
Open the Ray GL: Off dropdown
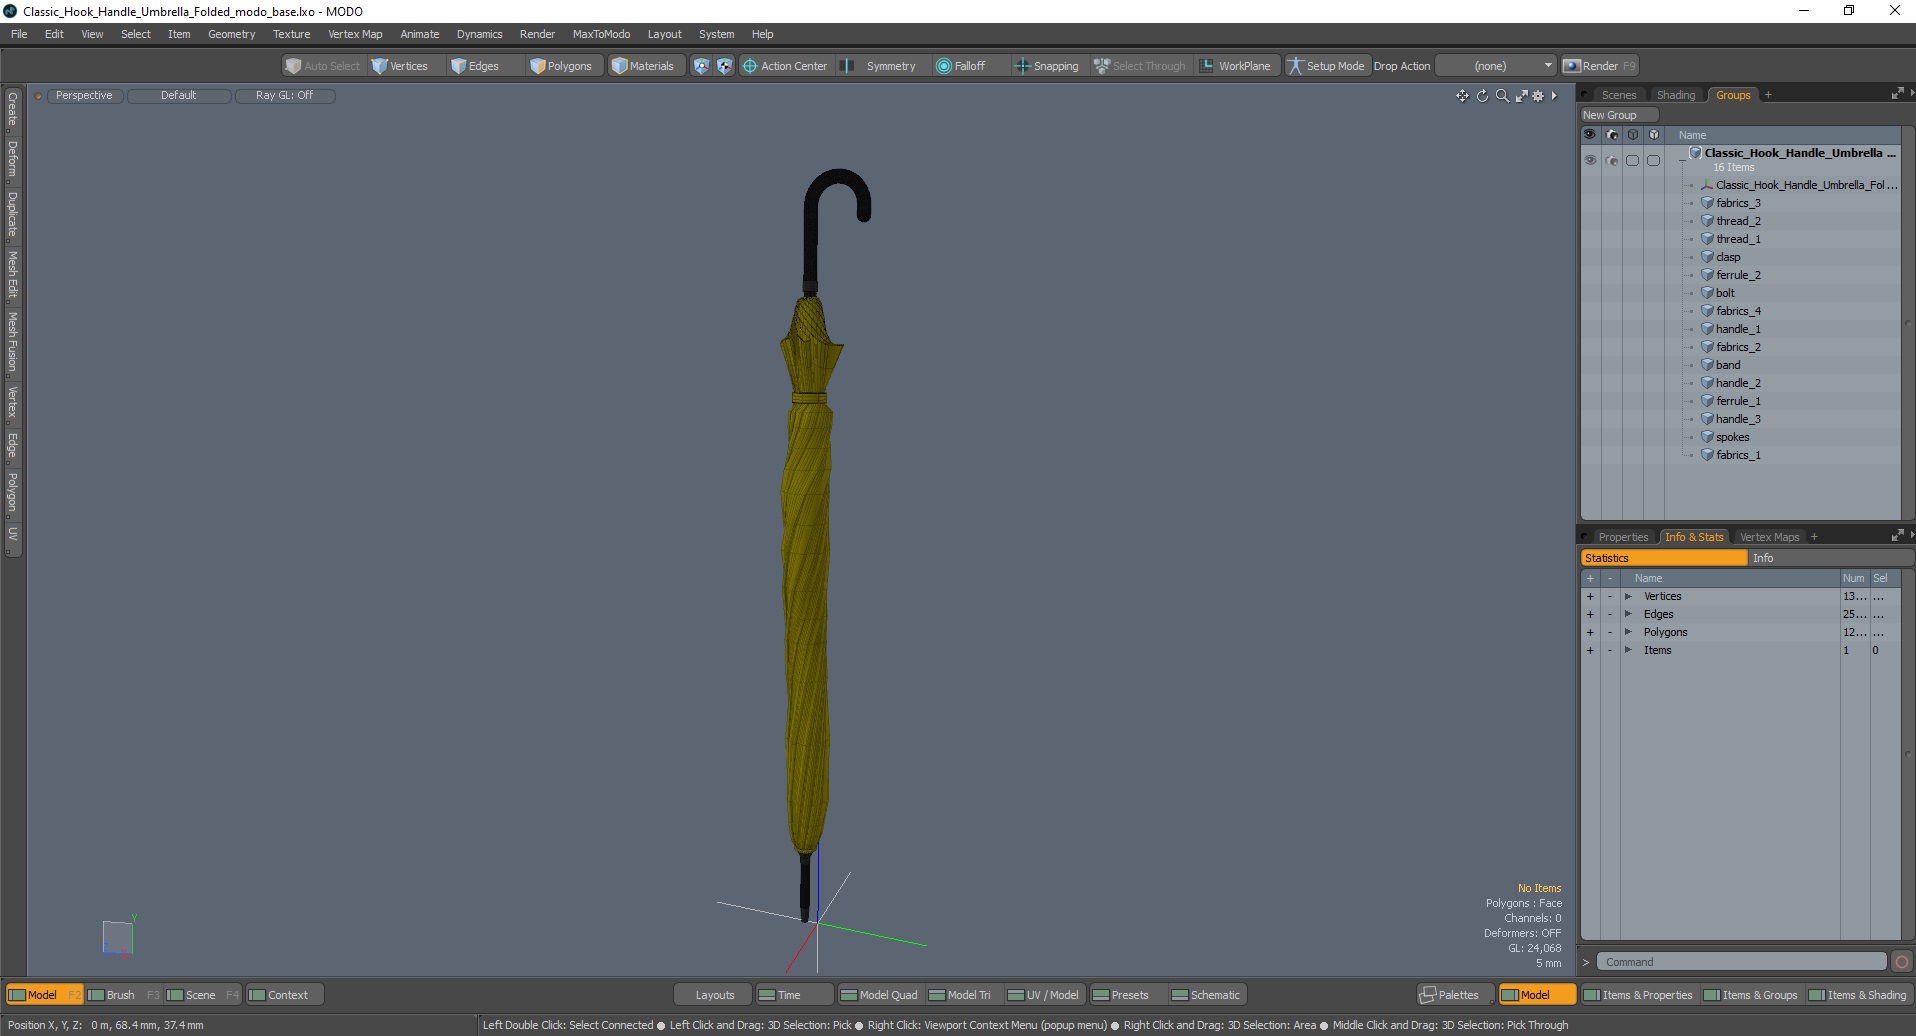click(285, 96)
